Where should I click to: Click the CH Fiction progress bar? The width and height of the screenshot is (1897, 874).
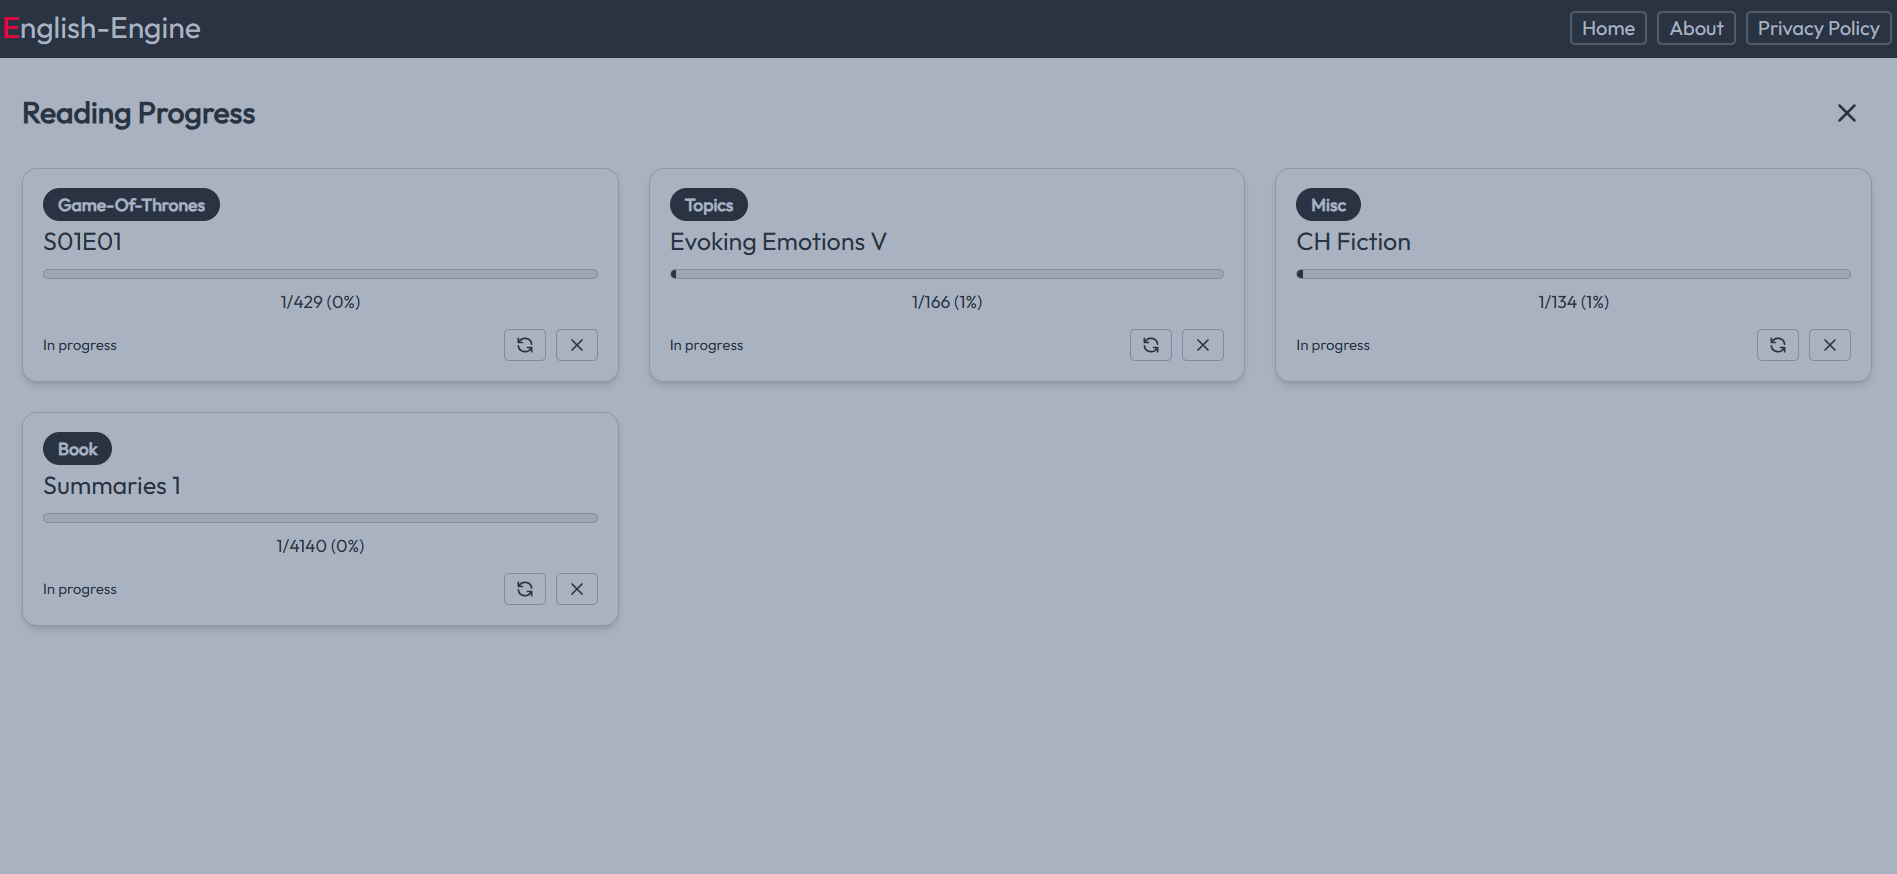(x=1573, y=274)
